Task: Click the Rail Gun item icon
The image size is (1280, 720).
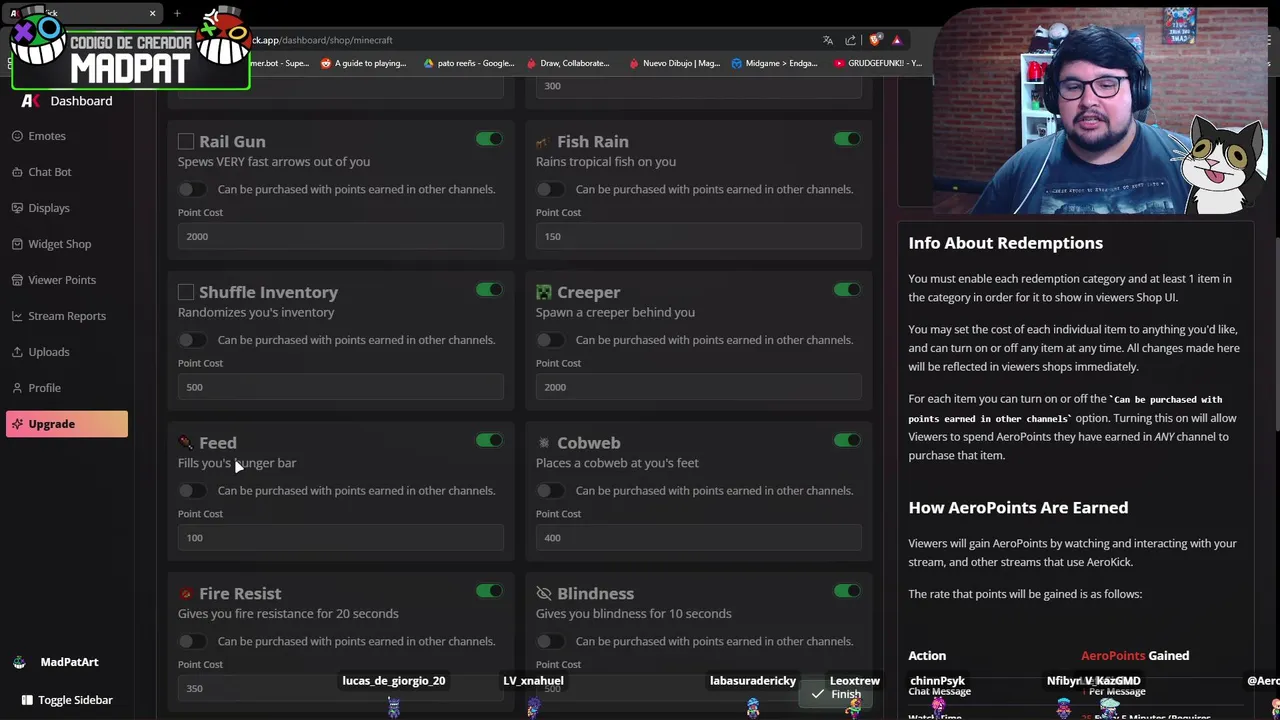Action: coord(186,141)
